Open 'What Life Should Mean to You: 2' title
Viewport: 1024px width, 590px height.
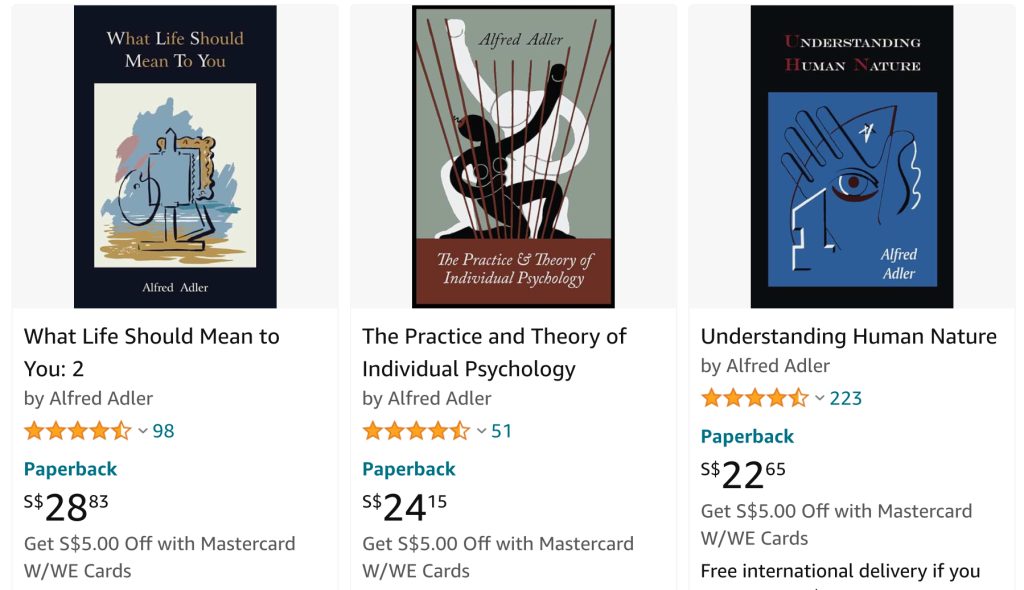[151, 352]
